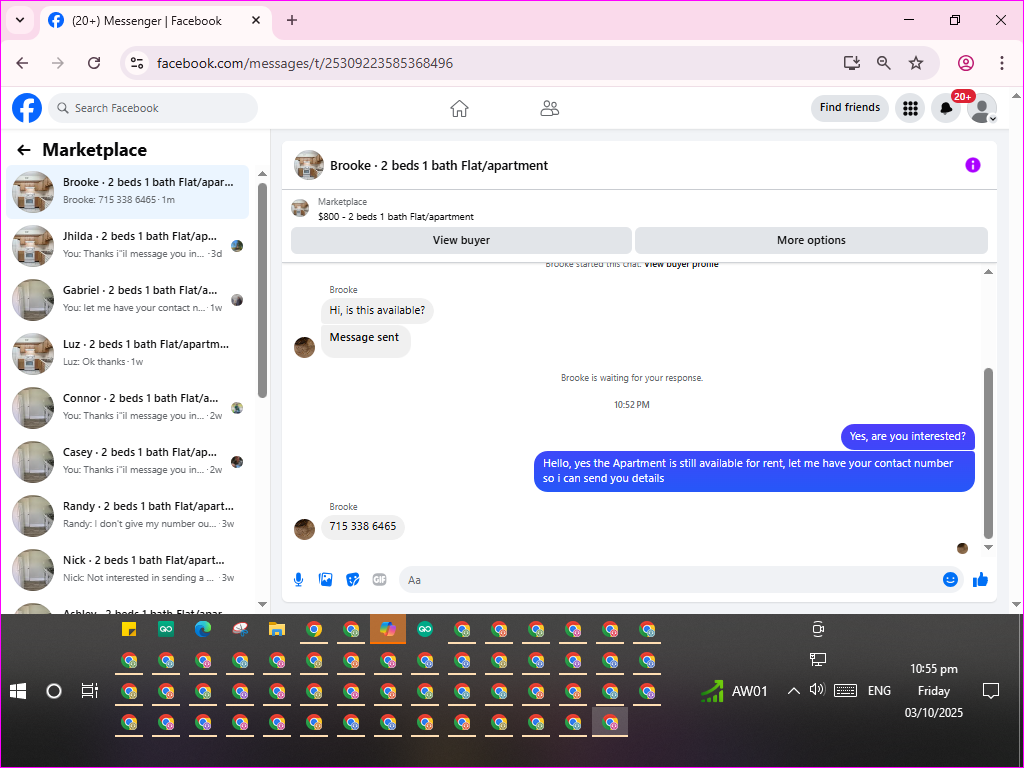Viewport: 1024px width, 768px height.
Task: Show hidden system tray icons
Action: point(793,691)
